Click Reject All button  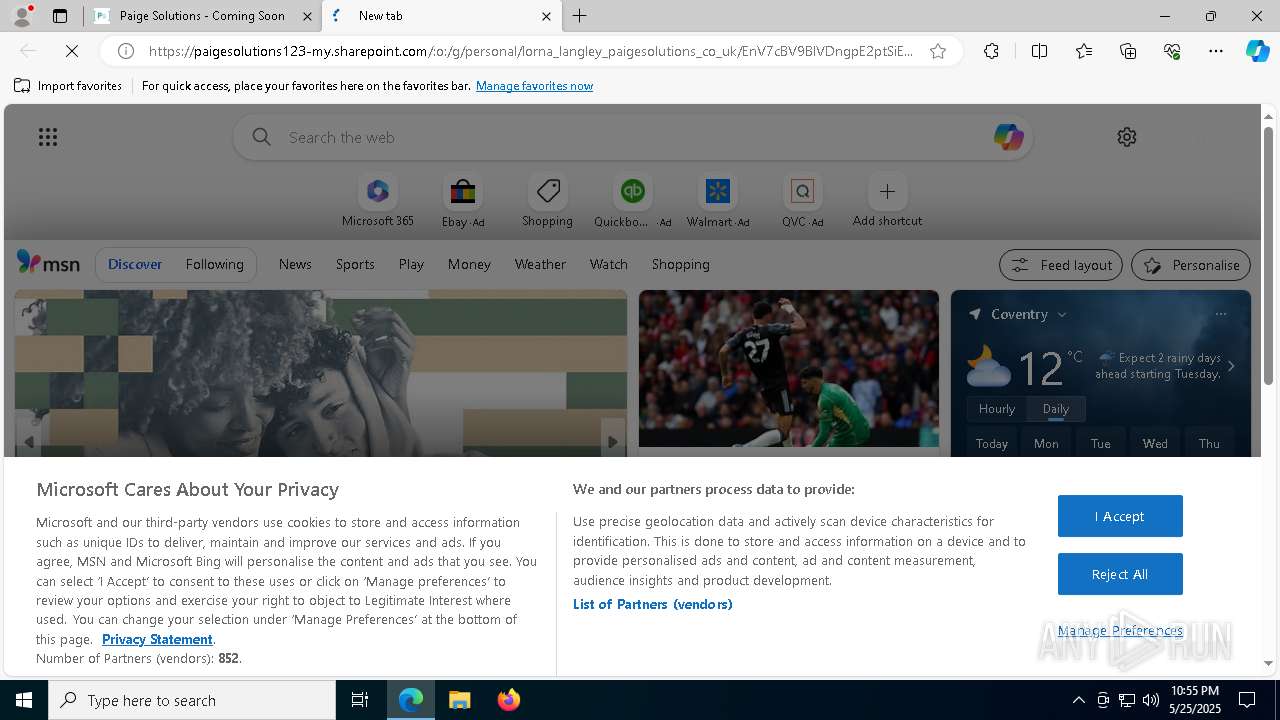tap(1120, 574)
